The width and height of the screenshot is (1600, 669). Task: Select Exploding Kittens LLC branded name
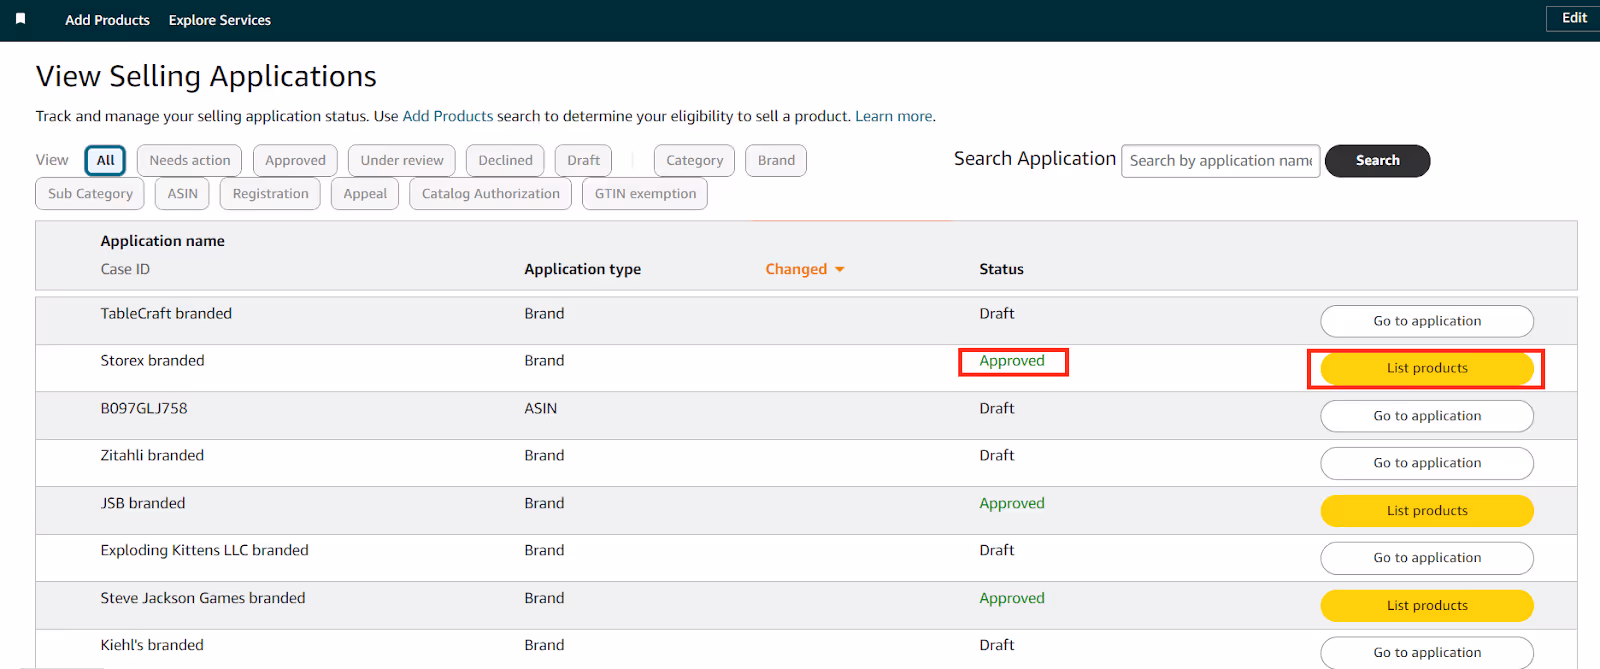pyautogui.click(x=204, y=550)
